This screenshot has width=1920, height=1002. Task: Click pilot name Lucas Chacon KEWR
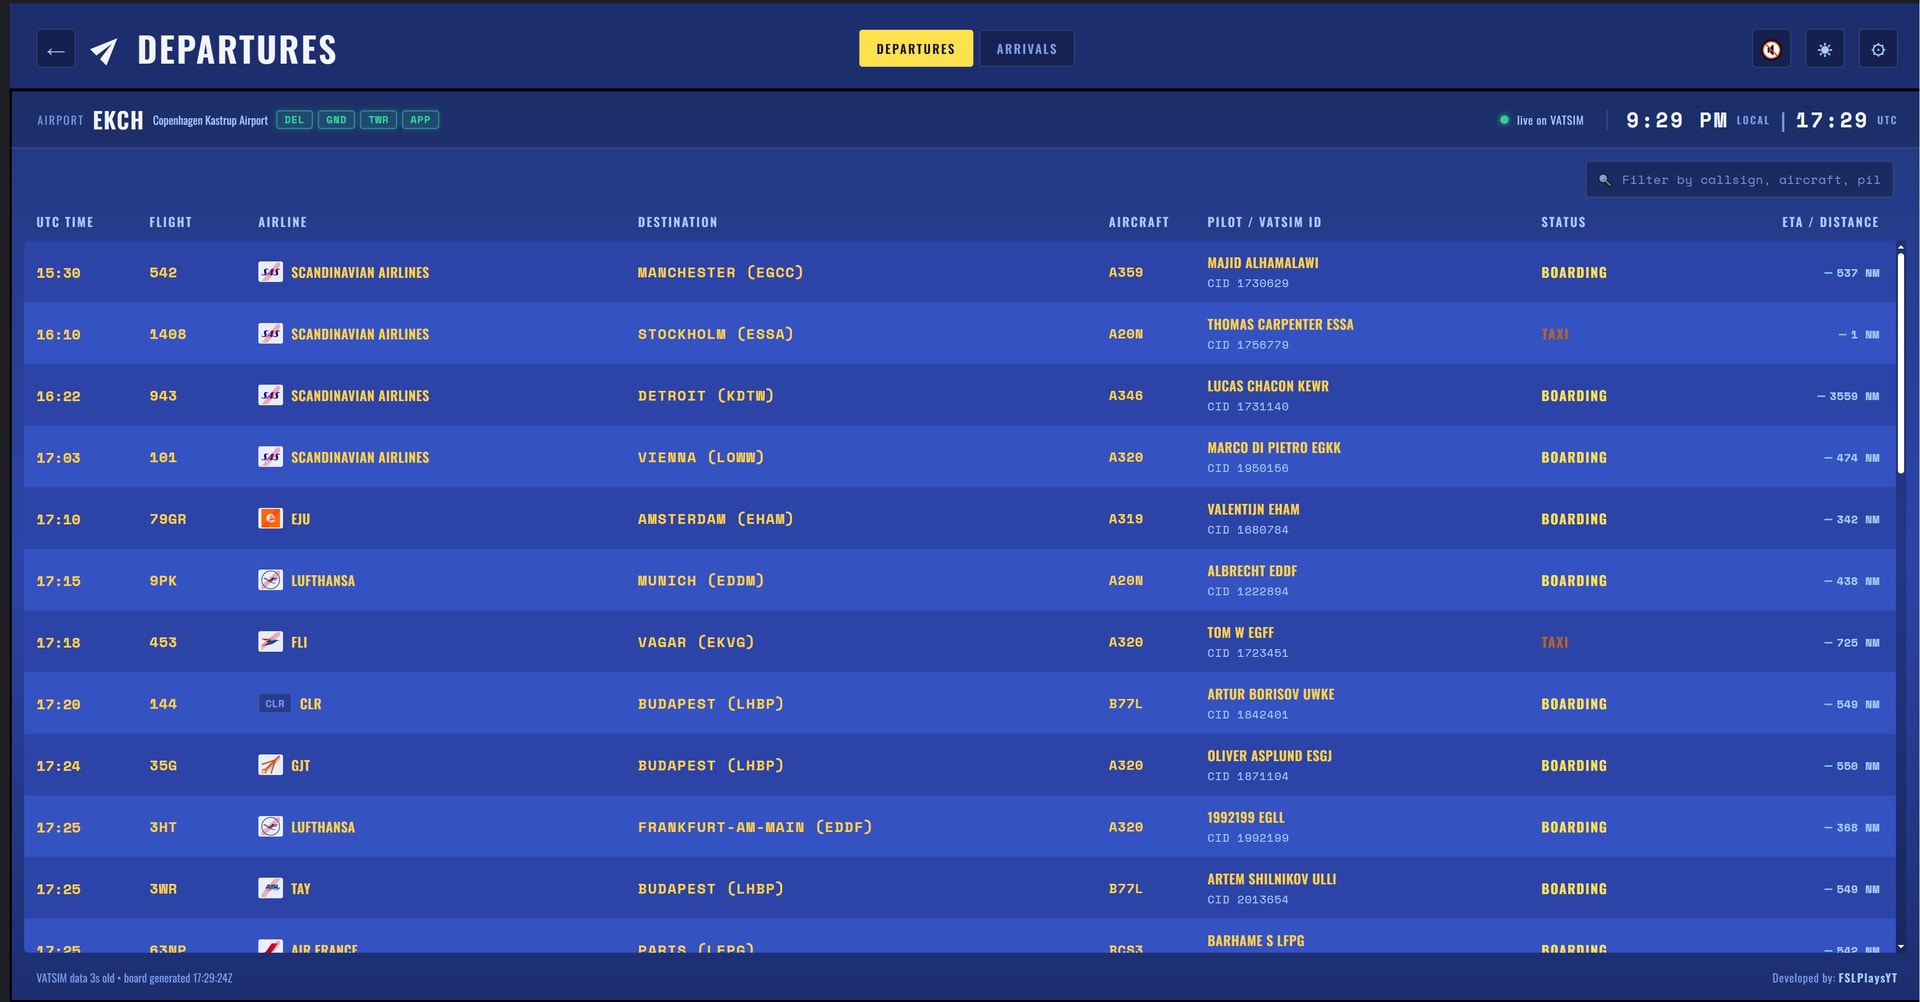[1268, 386]
